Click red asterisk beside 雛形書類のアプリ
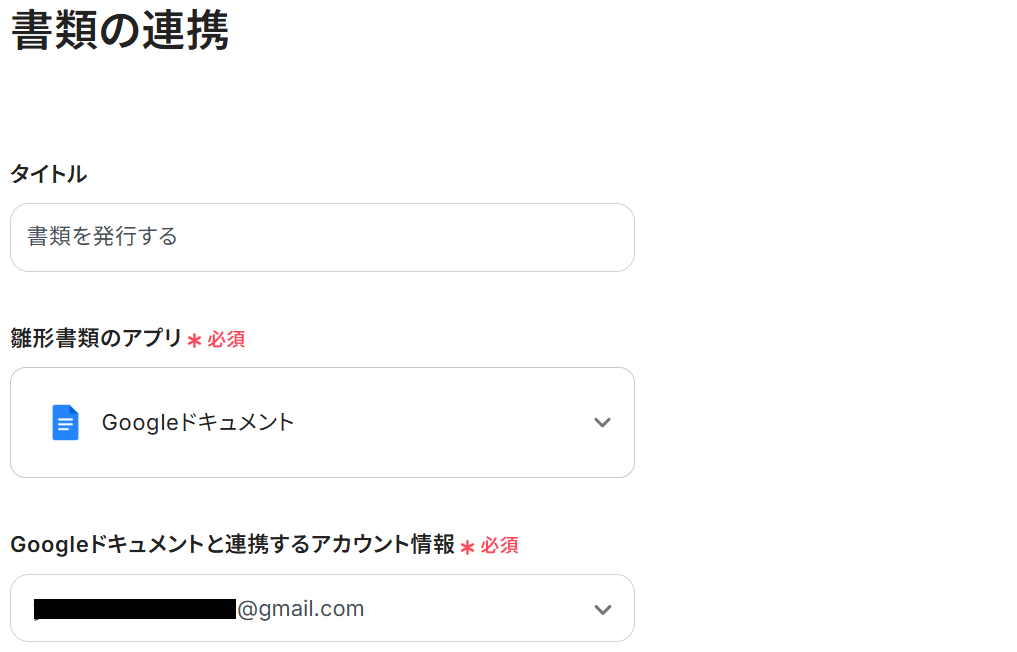The image size is (1017, 652). click(194, 341)
